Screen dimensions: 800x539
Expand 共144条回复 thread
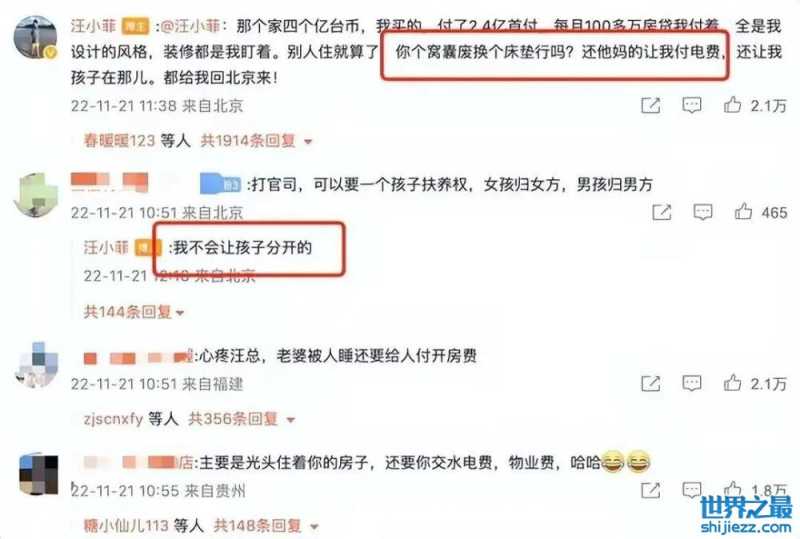(x=134, y=311)
